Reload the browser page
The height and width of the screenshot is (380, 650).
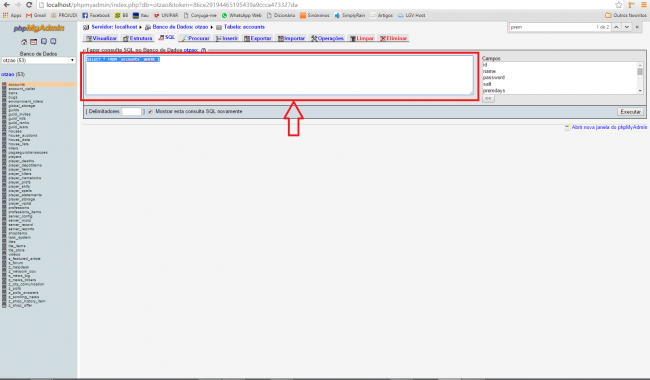tap(29, 5)
